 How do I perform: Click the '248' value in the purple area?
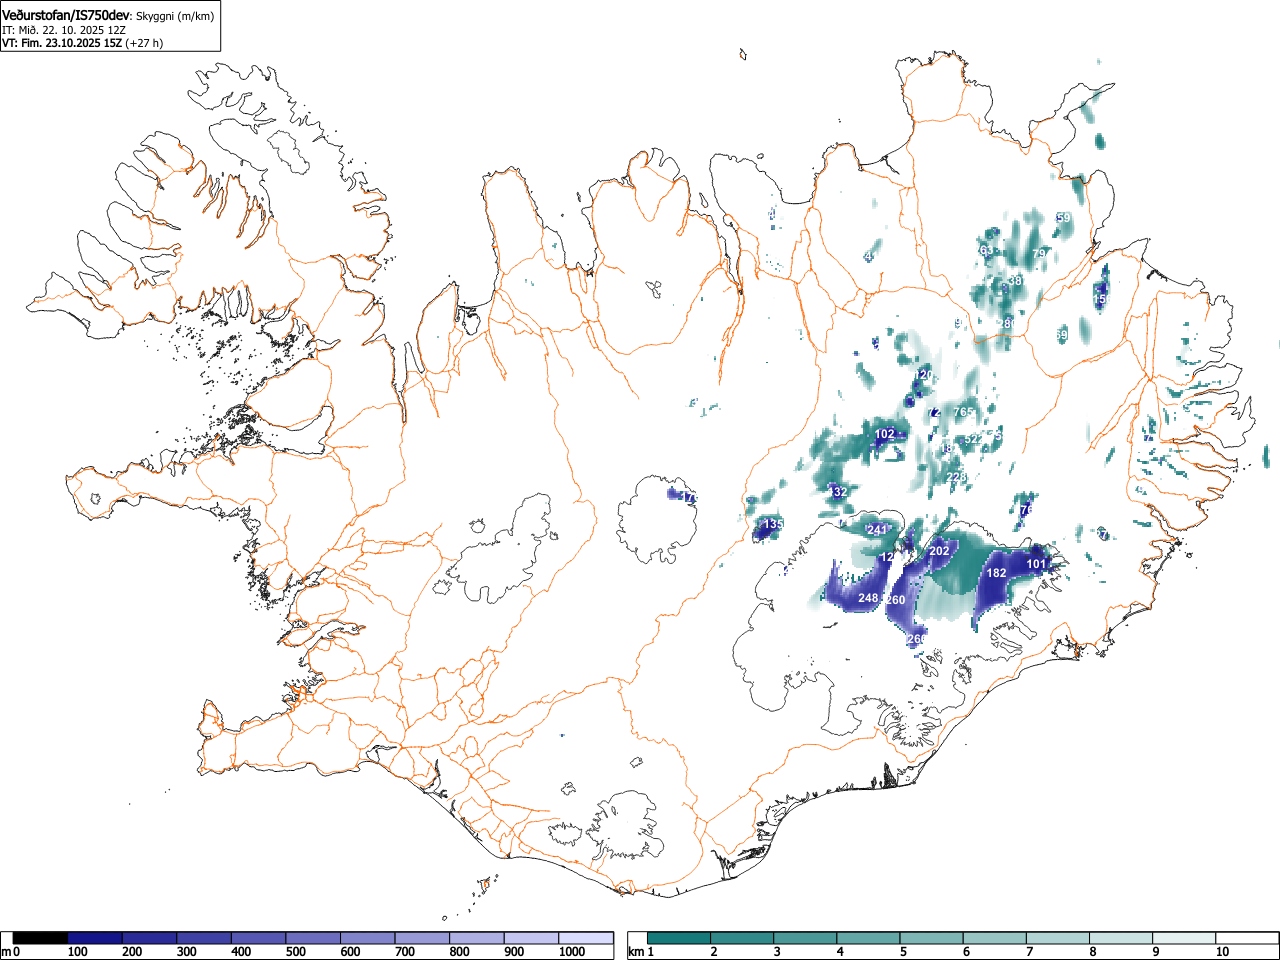[x=868, y=598]
